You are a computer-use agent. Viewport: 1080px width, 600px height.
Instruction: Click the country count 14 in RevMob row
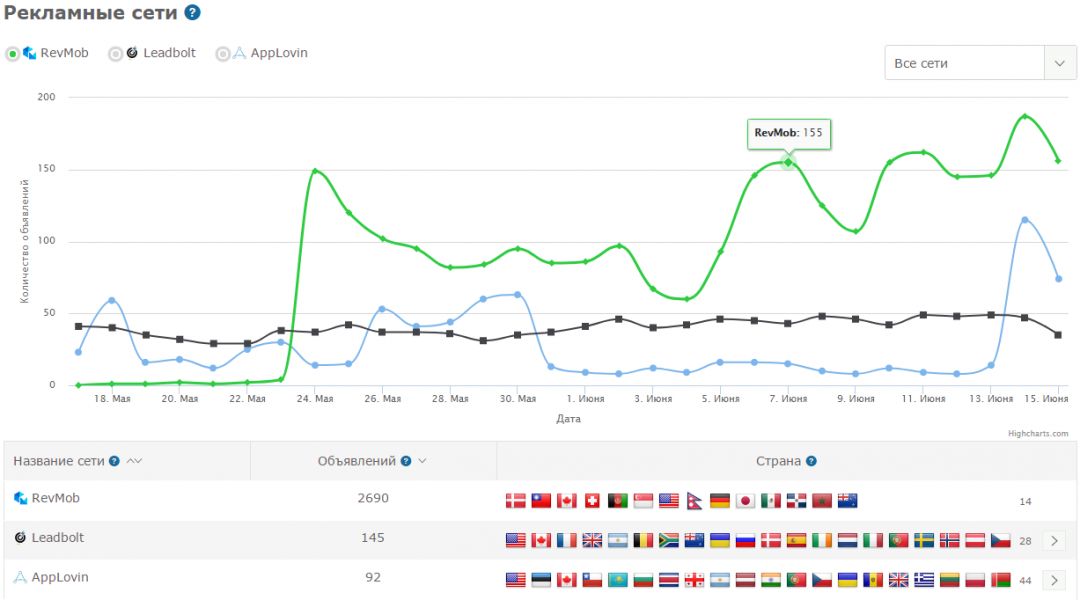click(1026, 501)
